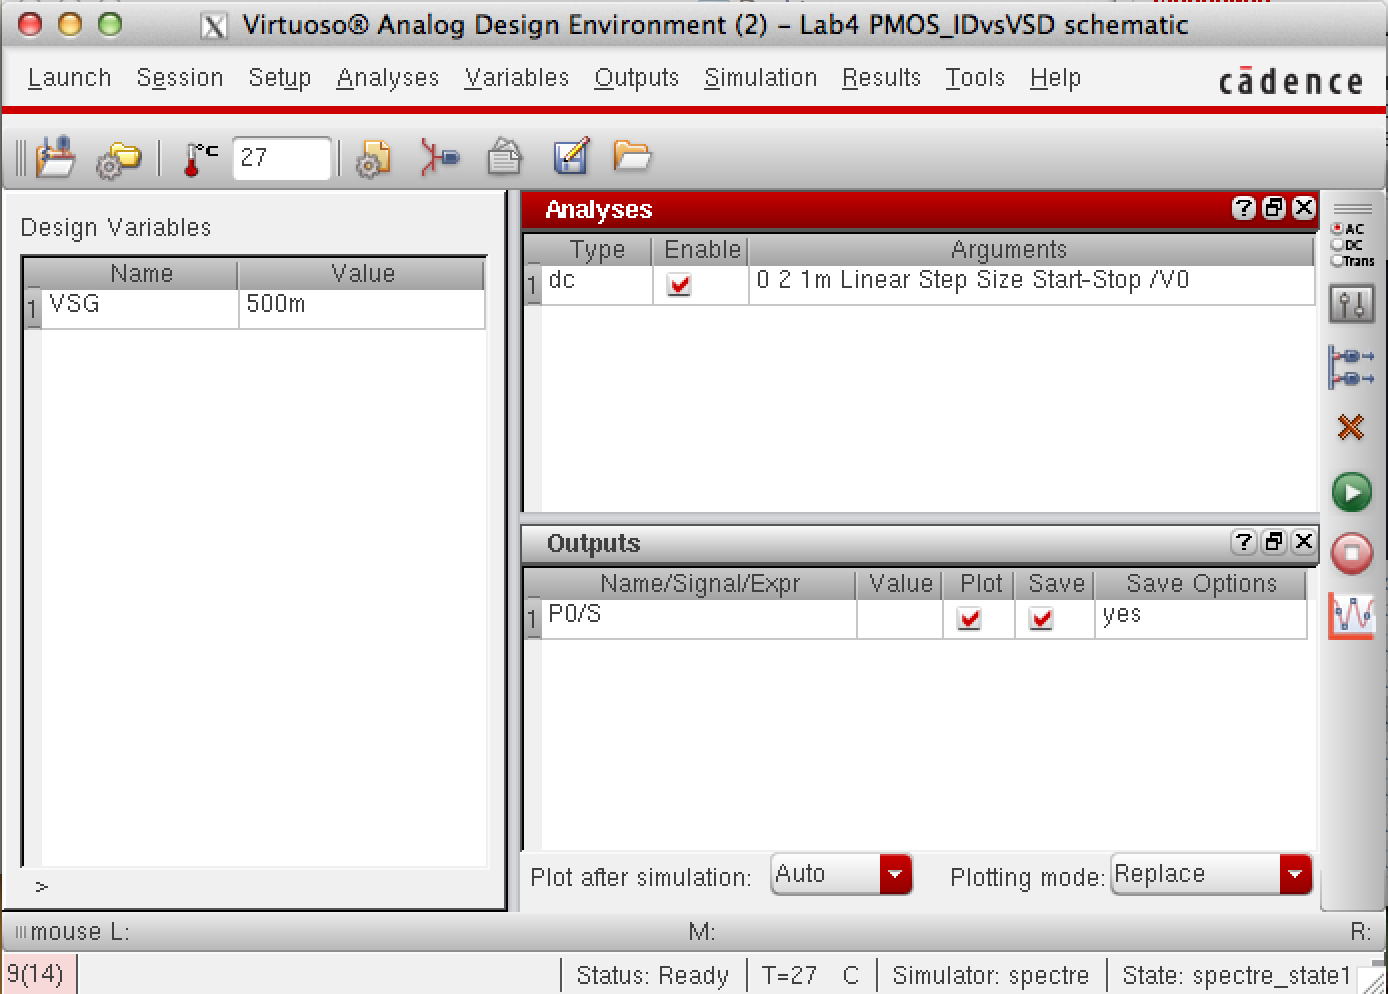The width and height of the screenshot is (1388, 994).
Task: Click the printer-style outputs setup icon
Action: (505, 157)
